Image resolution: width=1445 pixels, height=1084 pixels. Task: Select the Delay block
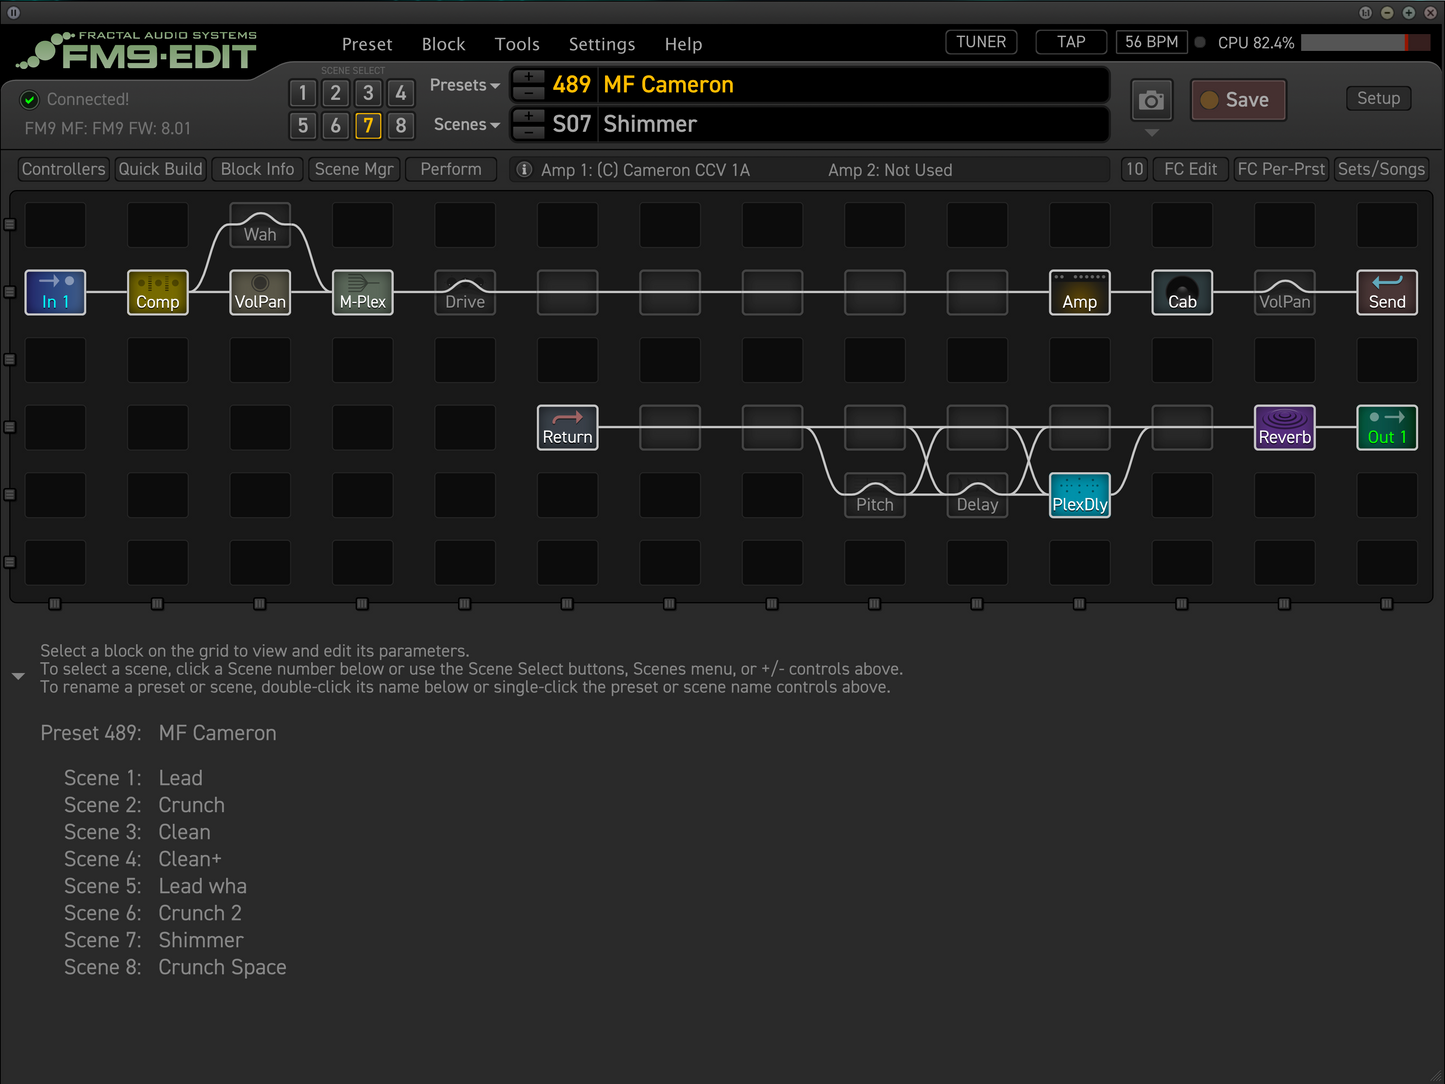977,495
